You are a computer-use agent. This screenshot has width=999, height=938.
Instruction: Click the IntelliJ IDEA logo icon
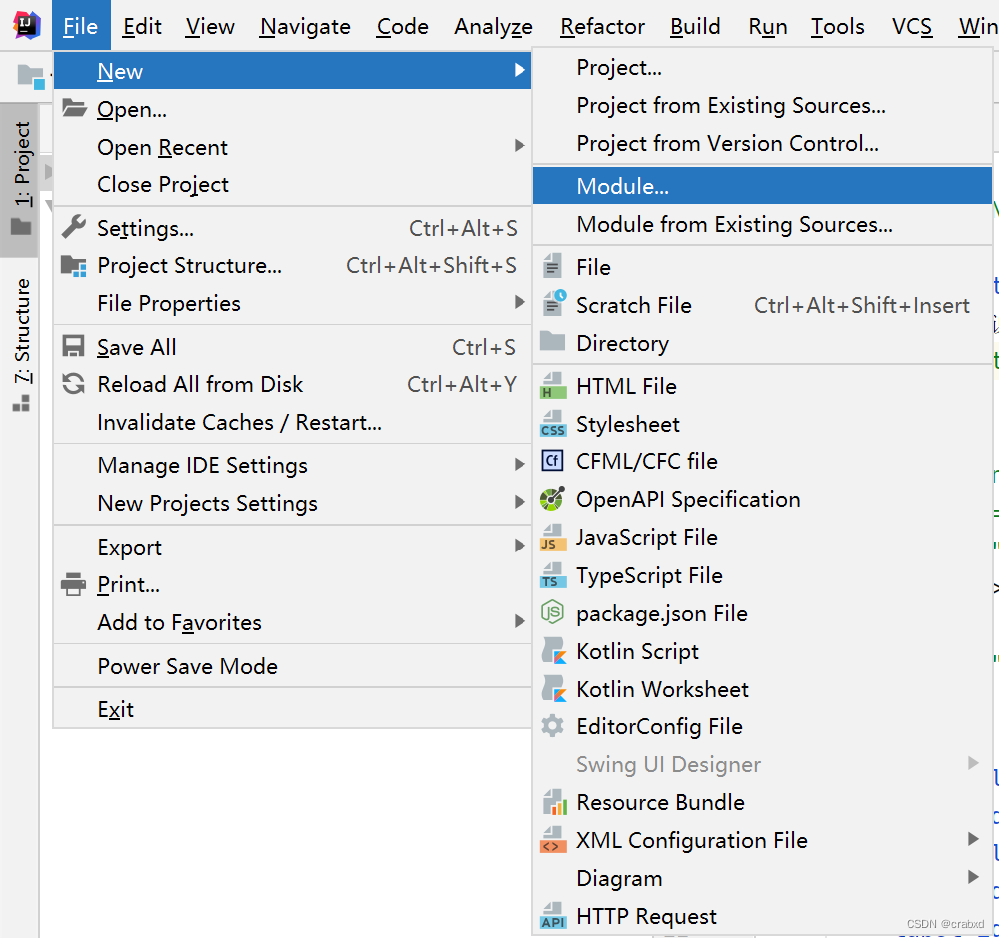point(26,25)
